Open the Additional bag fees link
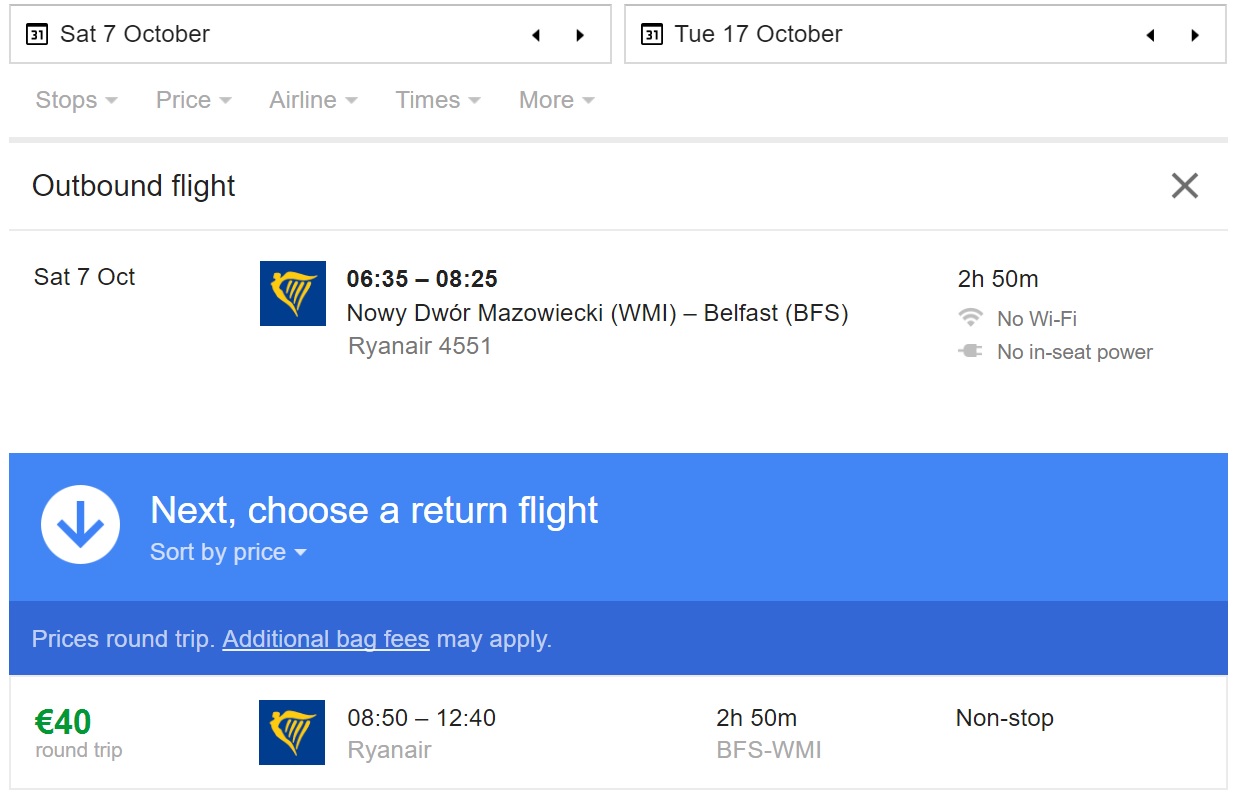The width and height of the screenshot is (1240, 805). coord(326,639)
